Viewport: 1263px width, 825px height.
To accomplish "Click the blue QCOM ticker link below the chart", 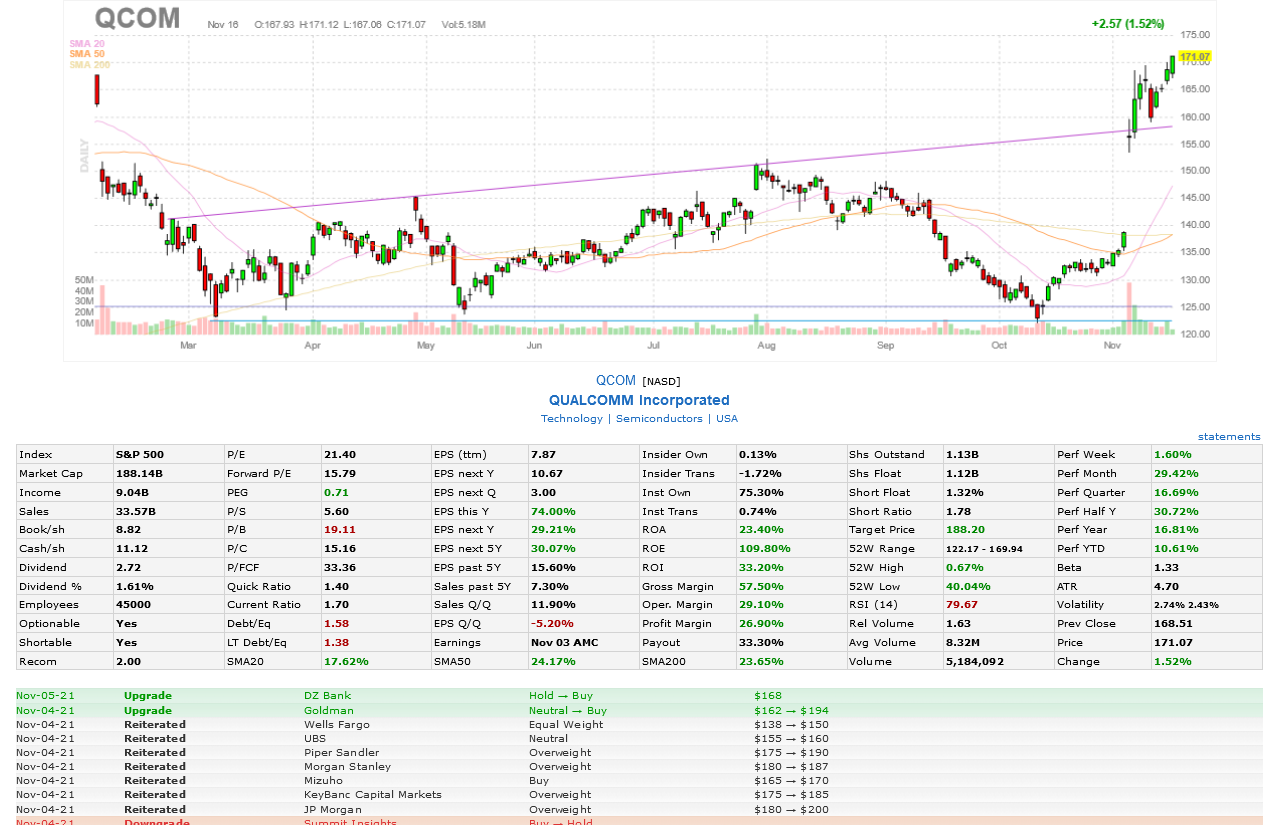I will [x=615, y=380].
